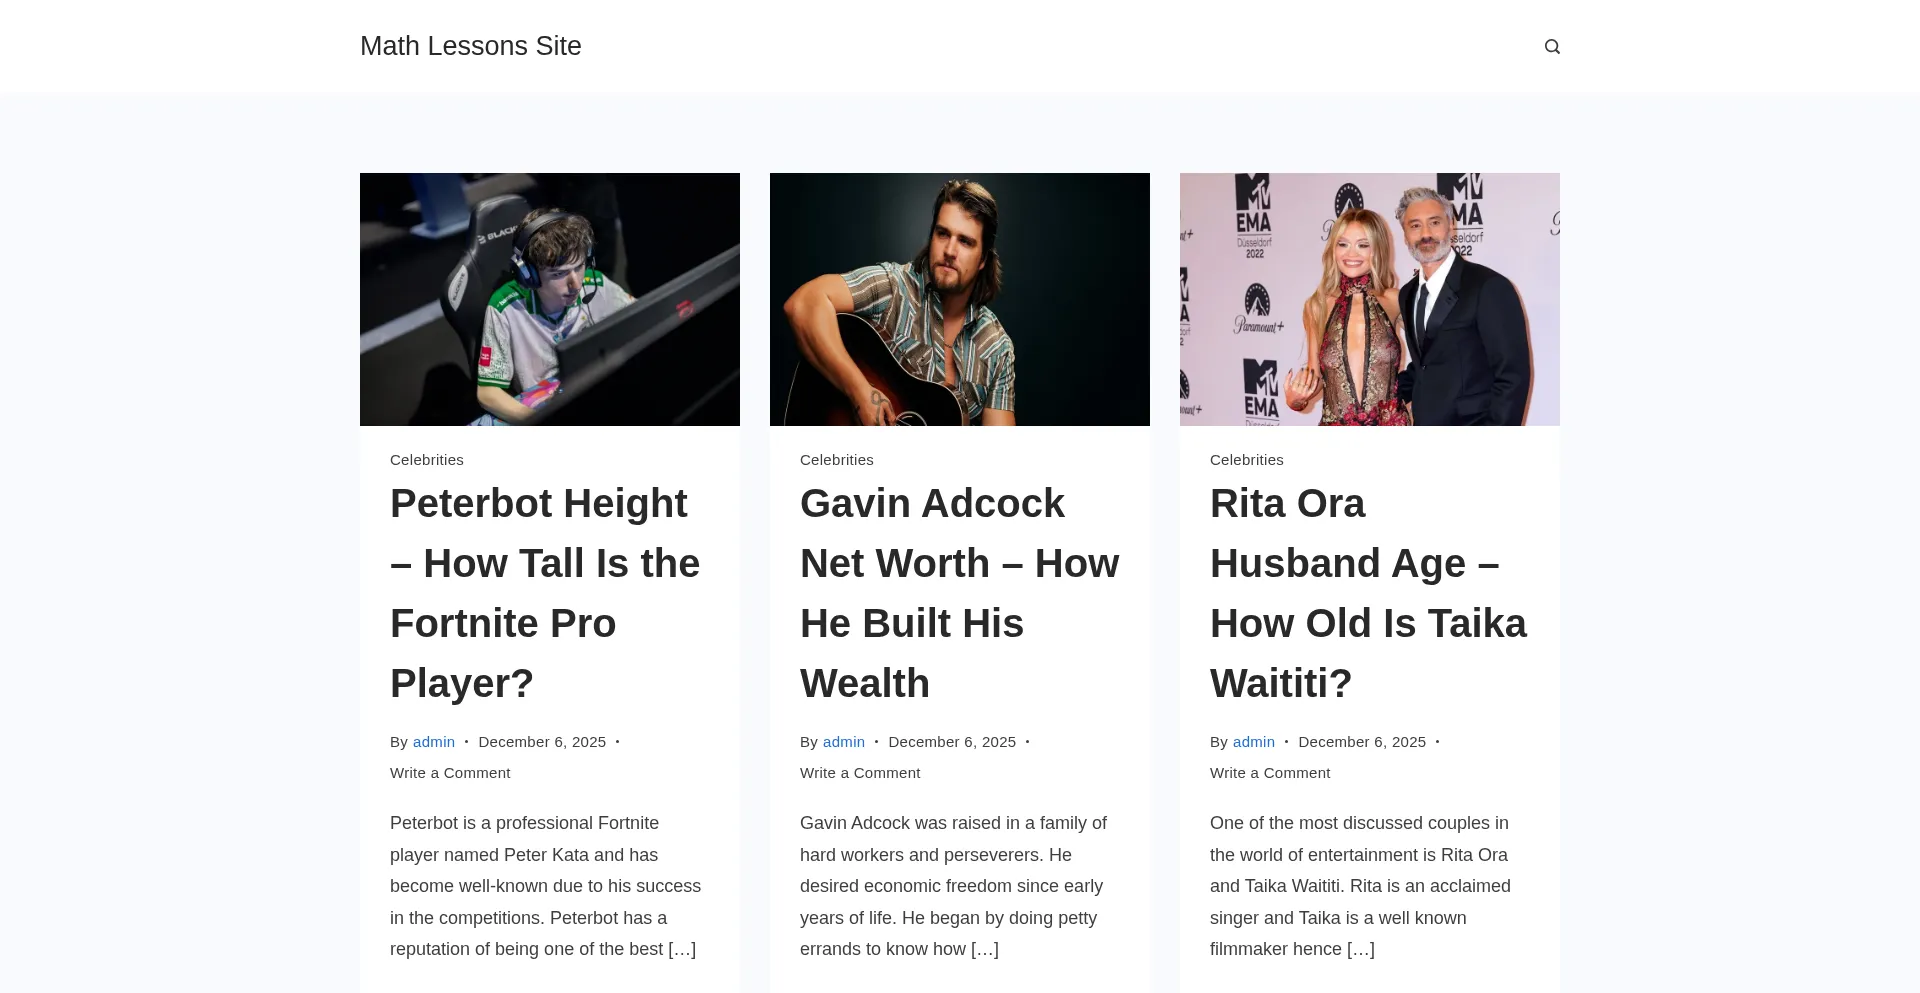
Task: Write a Comment on the Peterbot post
Action: click(x=450, y=773)
